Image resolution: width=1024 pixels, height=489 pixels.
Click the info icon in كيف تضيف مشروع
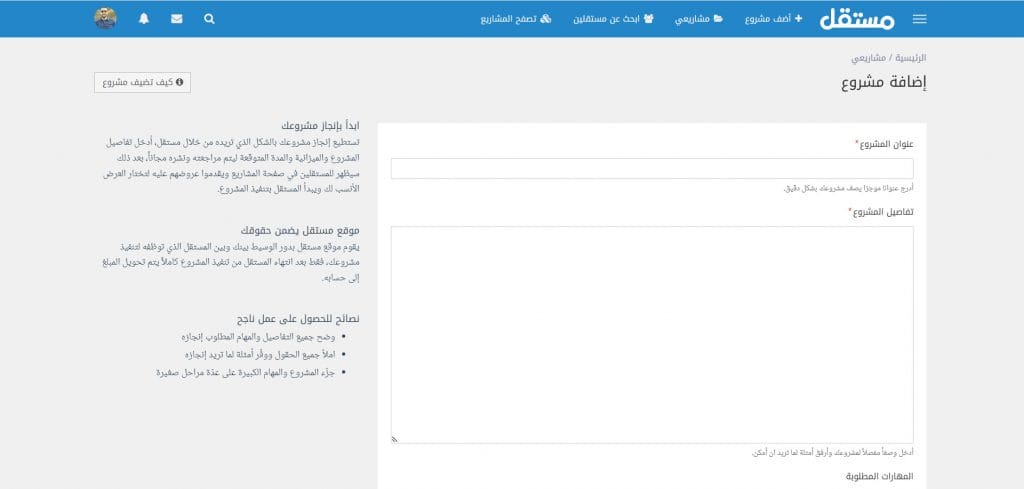tap(179, 83)
